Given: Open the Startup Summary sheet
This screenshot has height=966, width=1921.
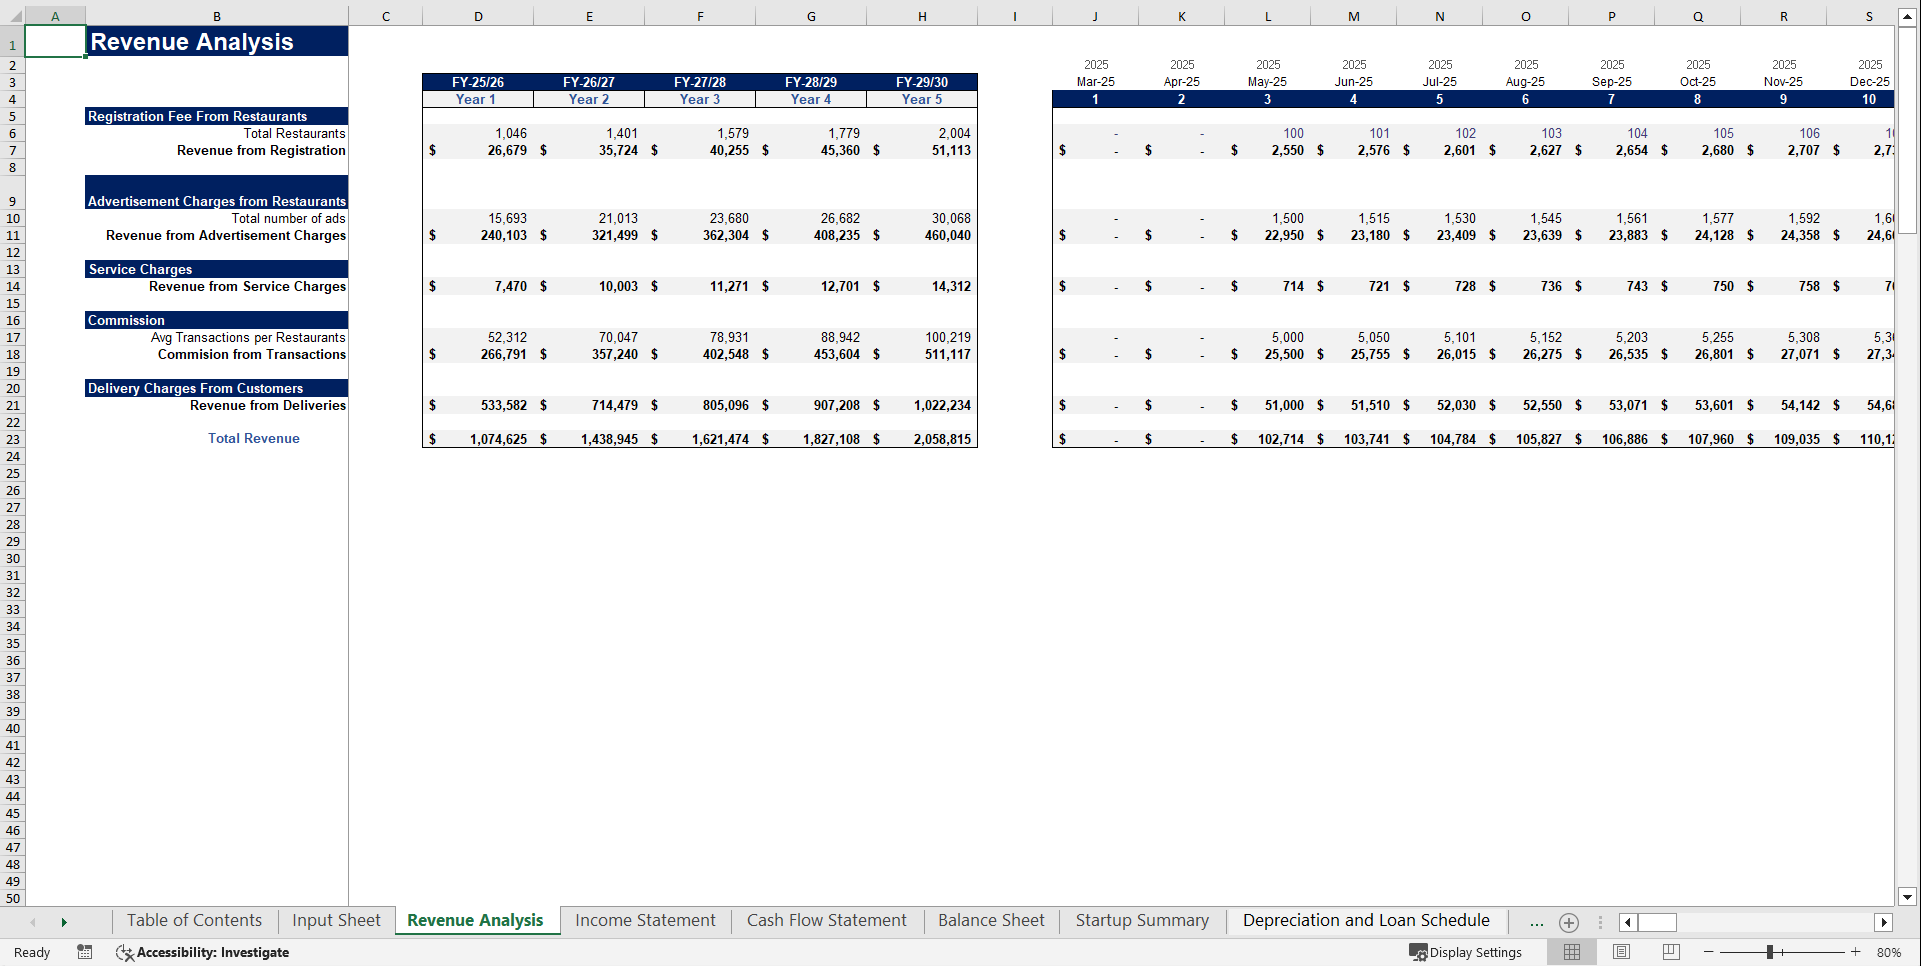Looking at the screenshot, I should (1141, 920).
